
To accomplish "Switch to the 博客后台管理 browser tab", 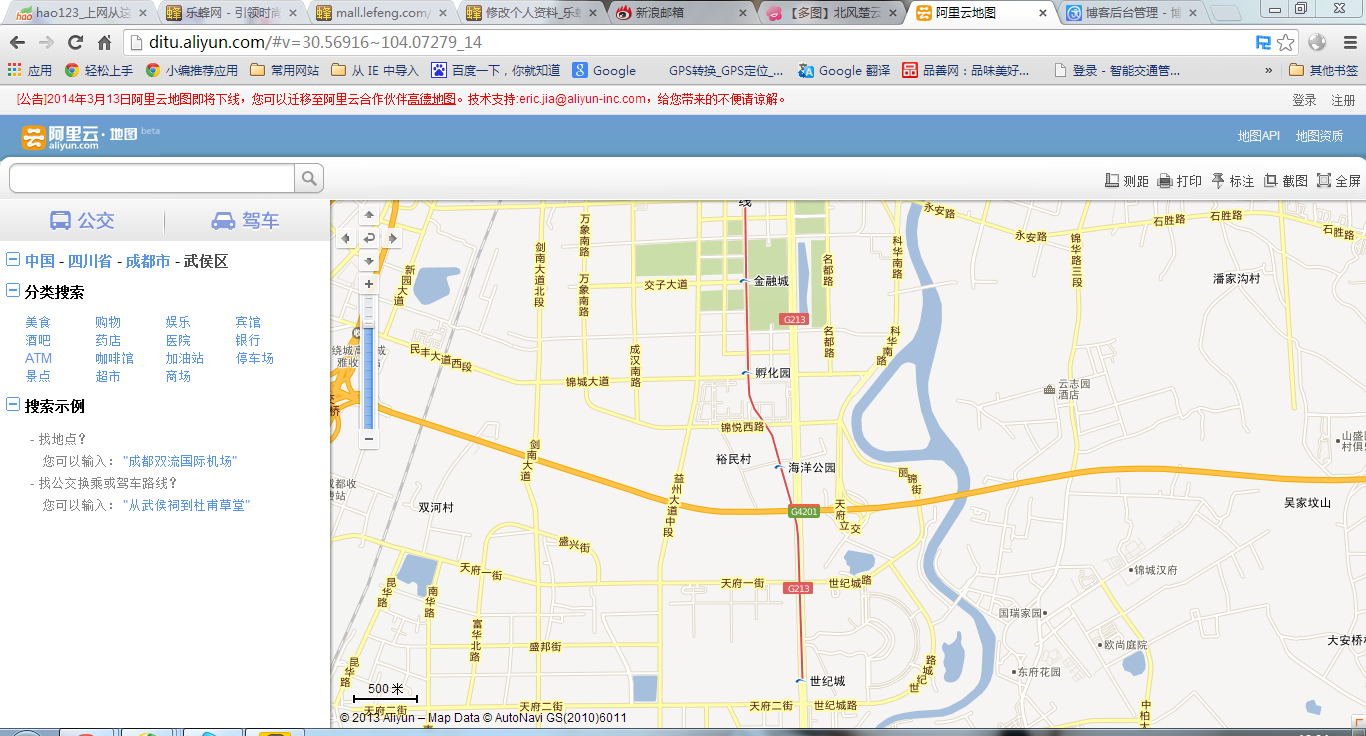I will pyautogui.click(x=1132, y=13).
